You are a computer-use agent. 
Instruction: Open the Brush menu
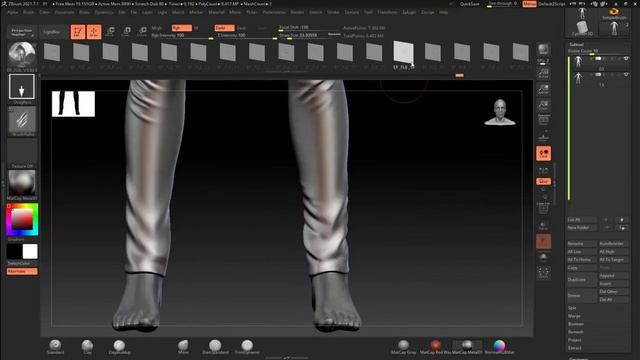[x=29, y=12]
